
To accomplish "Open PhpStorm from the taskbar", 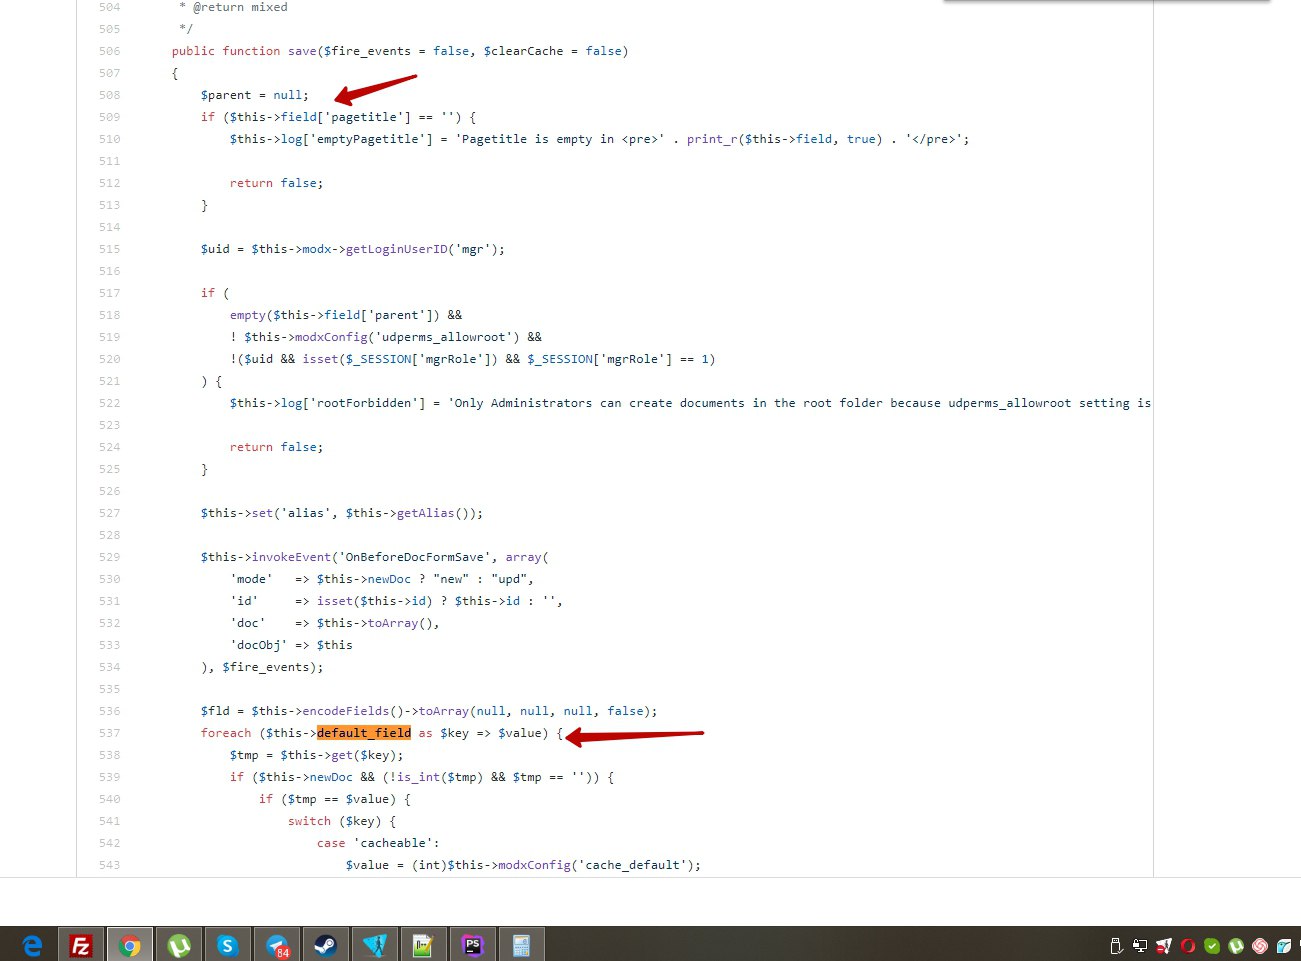I will (473, 945).
